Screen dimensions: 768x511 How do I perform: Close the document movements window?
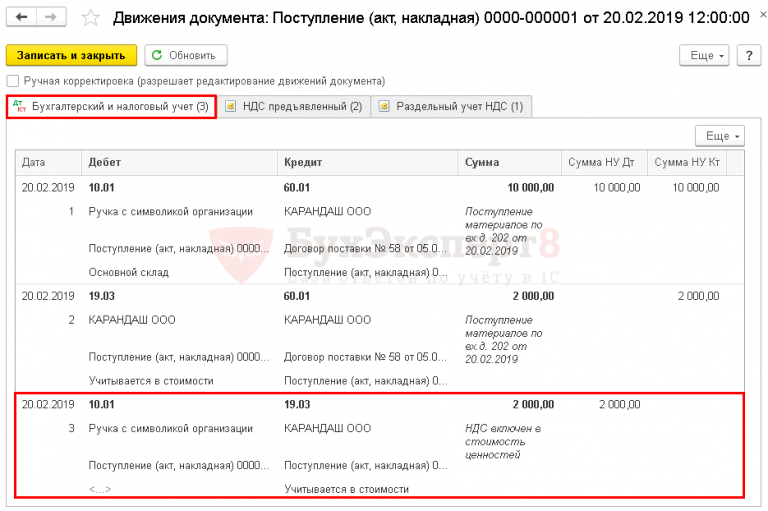click(763, 15)
